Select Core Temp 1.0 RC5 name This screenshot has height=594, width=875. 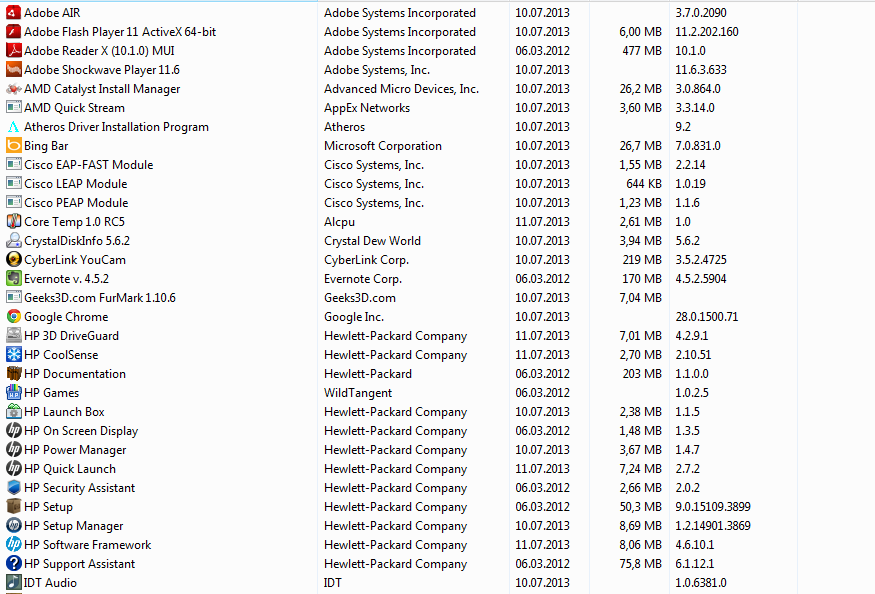click(74, 222)
